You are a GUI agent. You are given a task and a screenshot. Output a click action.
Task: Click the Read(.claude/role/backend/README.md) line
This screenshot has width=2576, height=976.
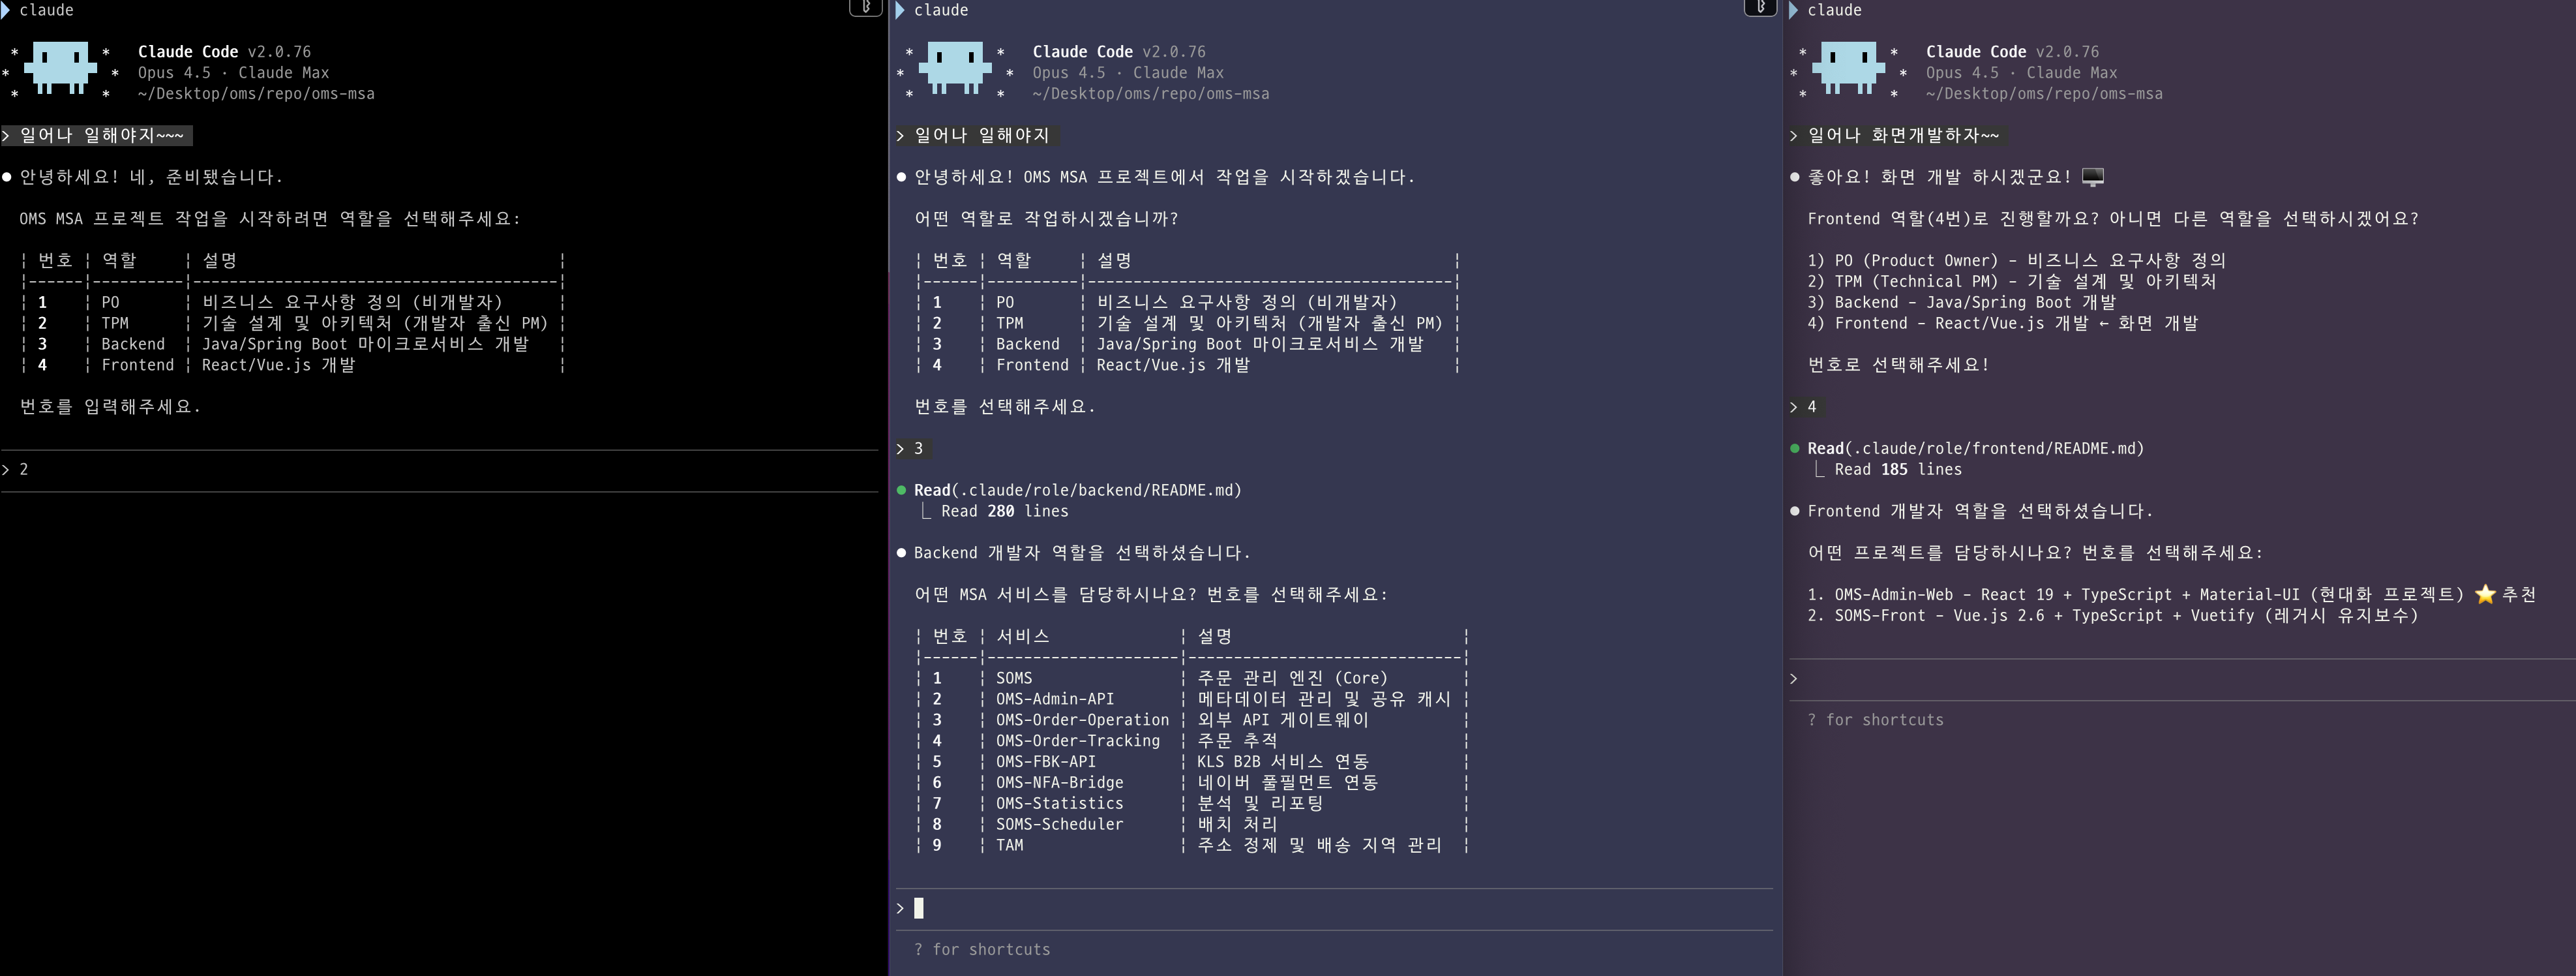(x=1077, y=490)
